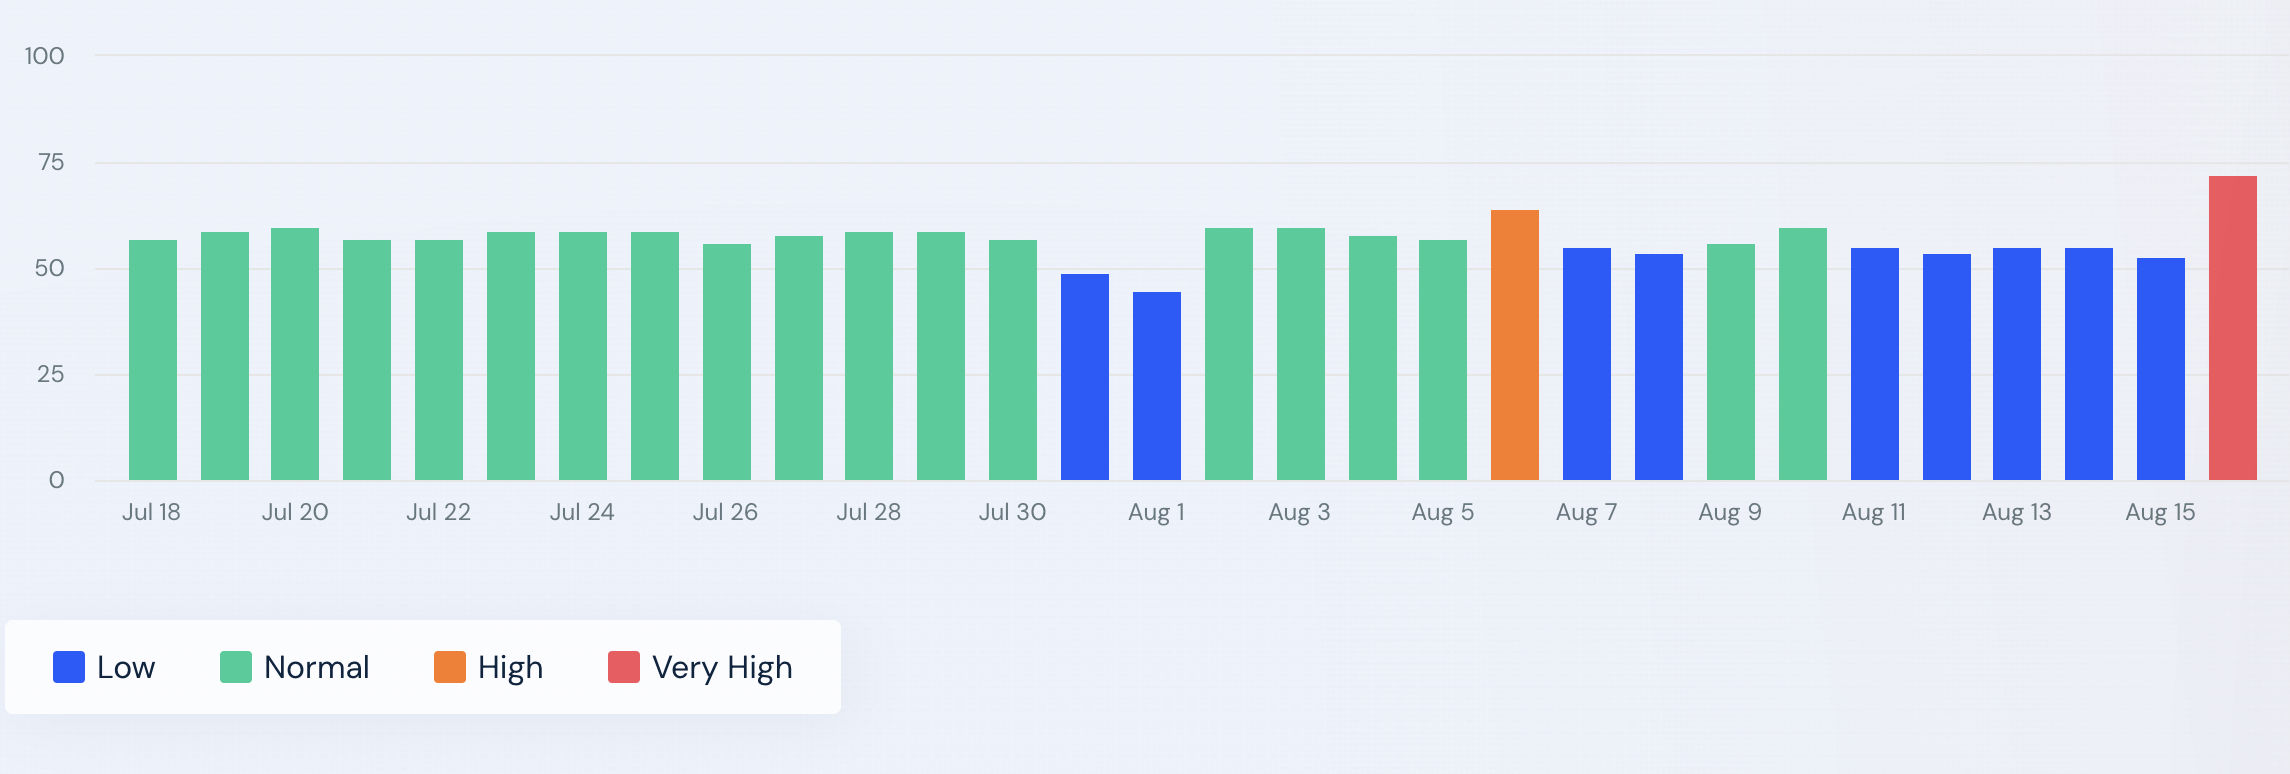
Task: Click the blue Low legend swatch
Action: click(69, 667)
